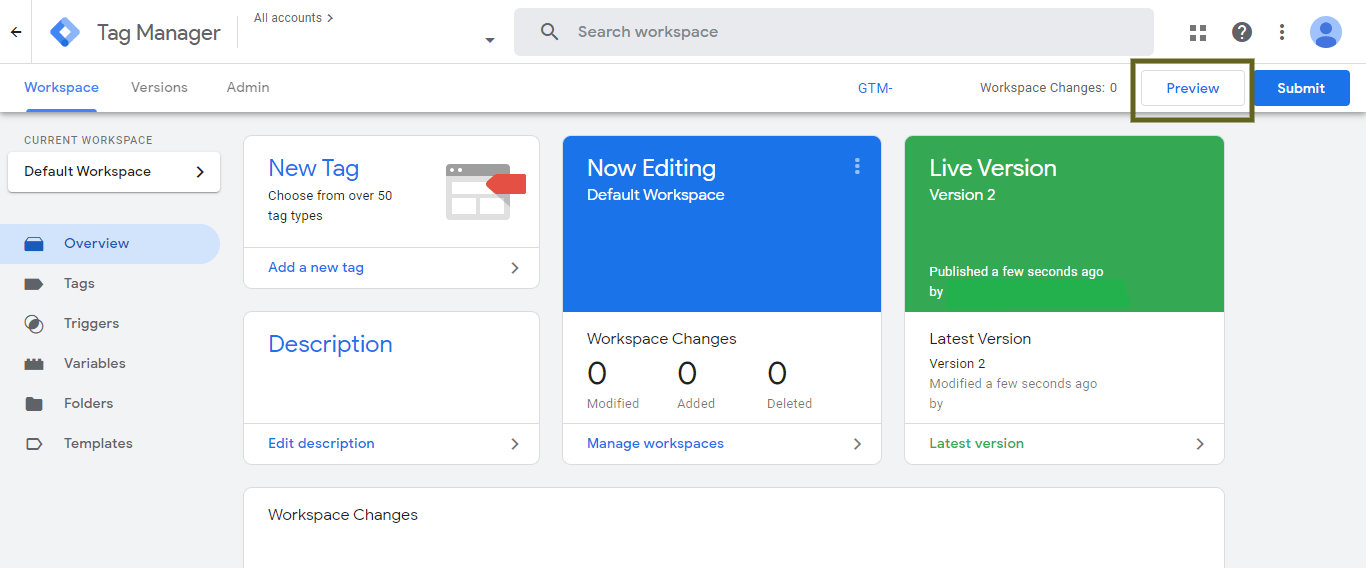Click the Preview button
The image size is (1366, 568).
[1193, 88]
